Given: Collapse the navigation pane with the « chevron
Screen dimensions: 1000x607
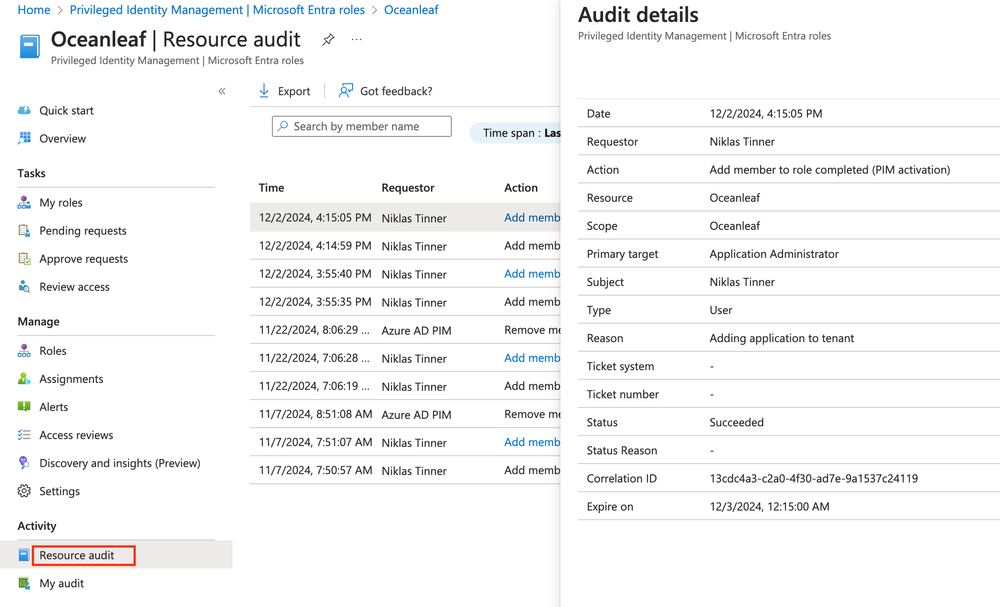Looking at the screenshot, I should pyautogui.click(x=222, y=90).
